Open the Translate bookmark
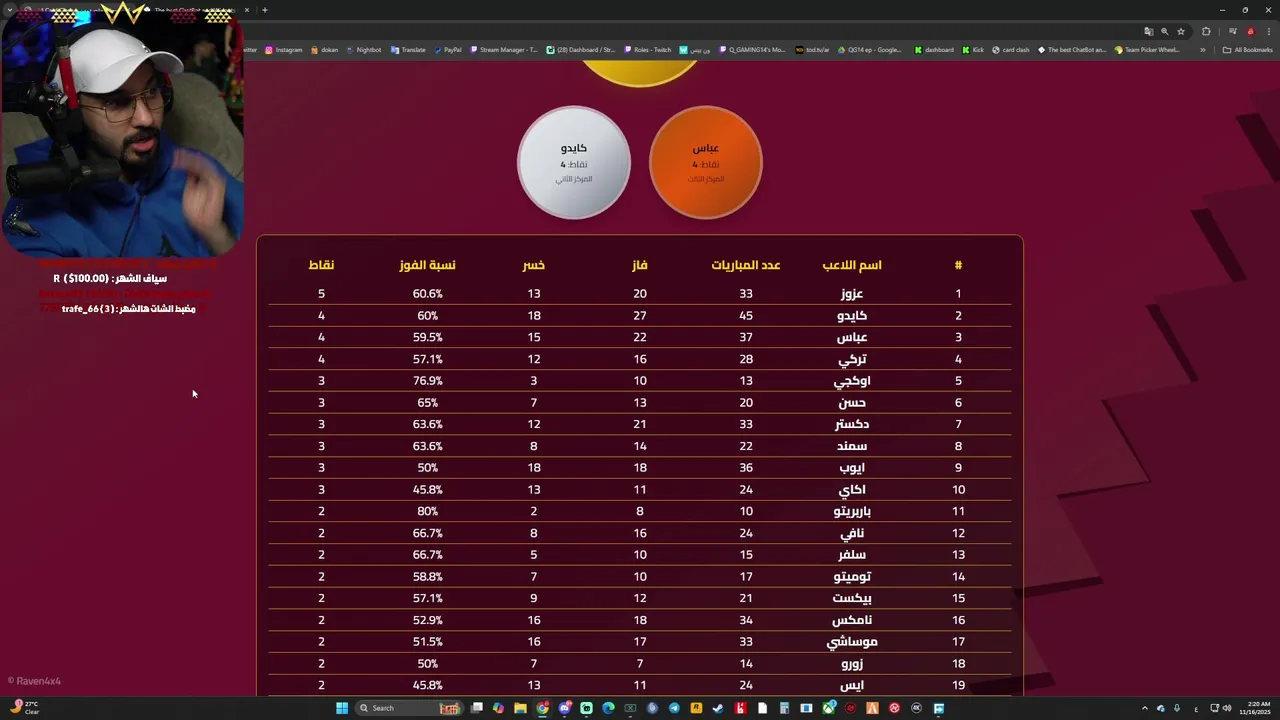The image size is (1280, 720). click(408, 50)
